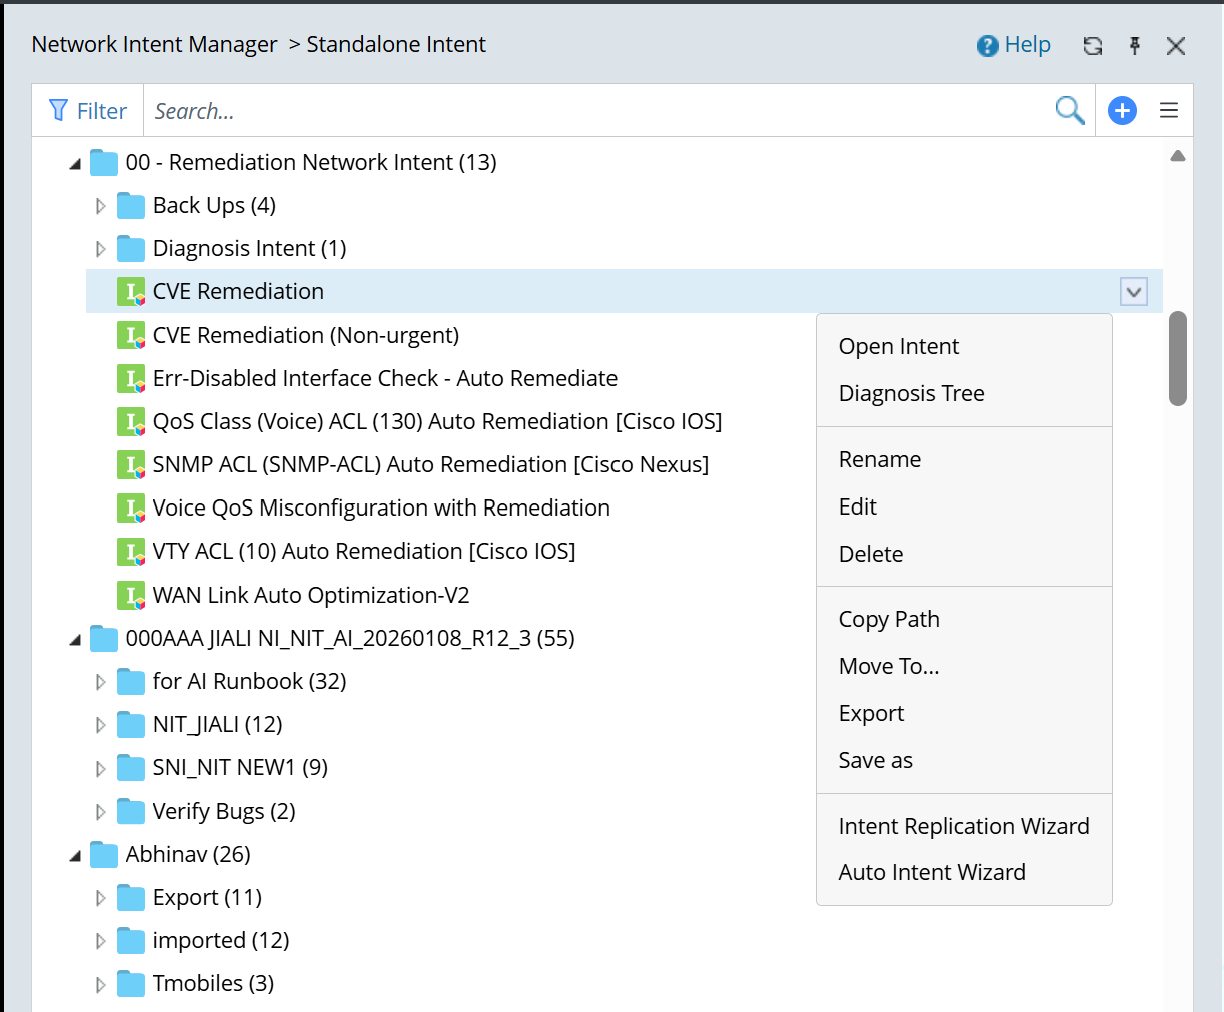Expand the Diagnosis Intent folder
1224x1012 pixels.
100,249
